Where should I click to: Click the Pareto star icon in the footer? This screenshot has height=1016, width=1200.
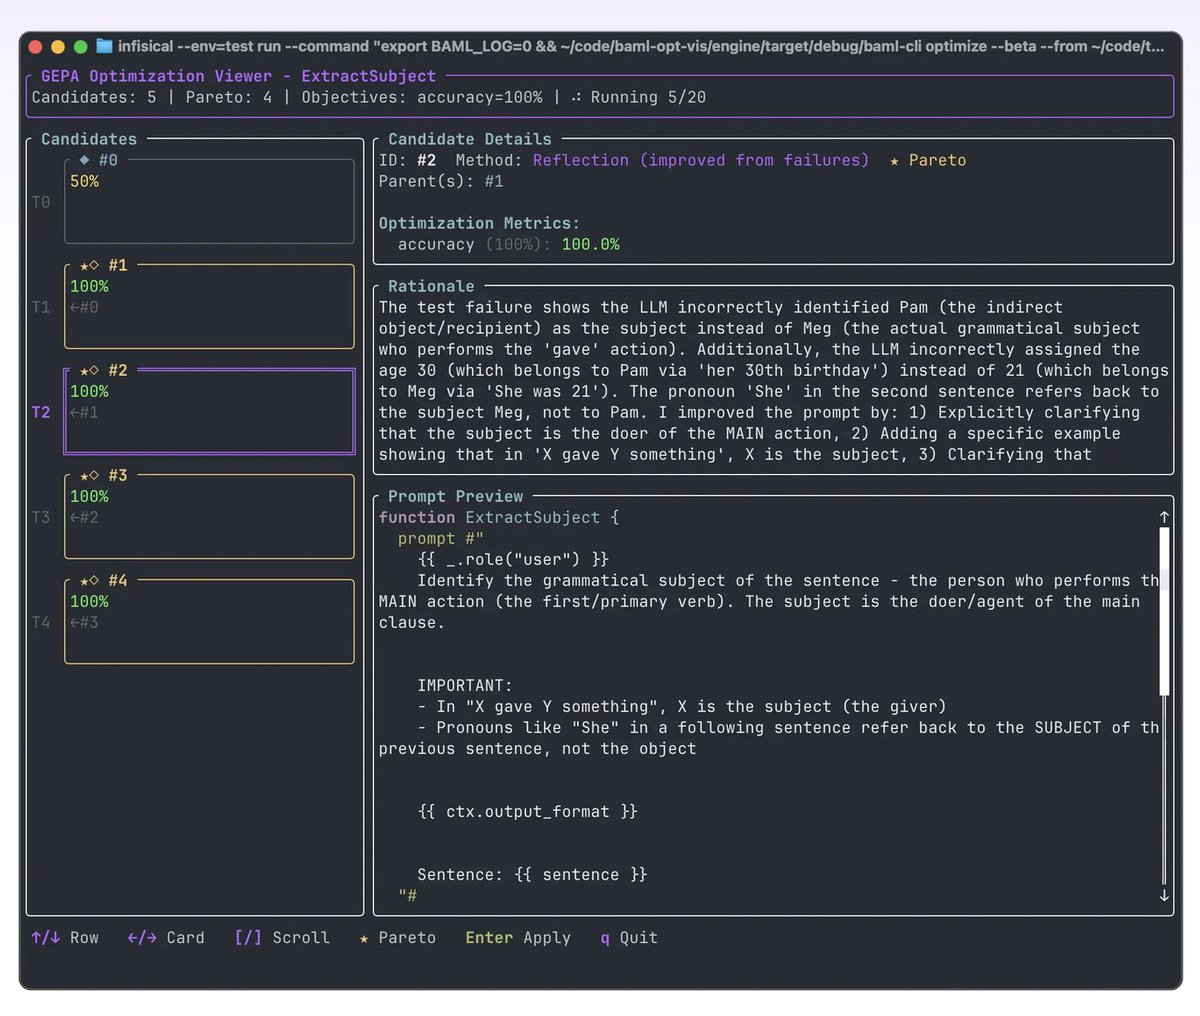click(364, 938)
